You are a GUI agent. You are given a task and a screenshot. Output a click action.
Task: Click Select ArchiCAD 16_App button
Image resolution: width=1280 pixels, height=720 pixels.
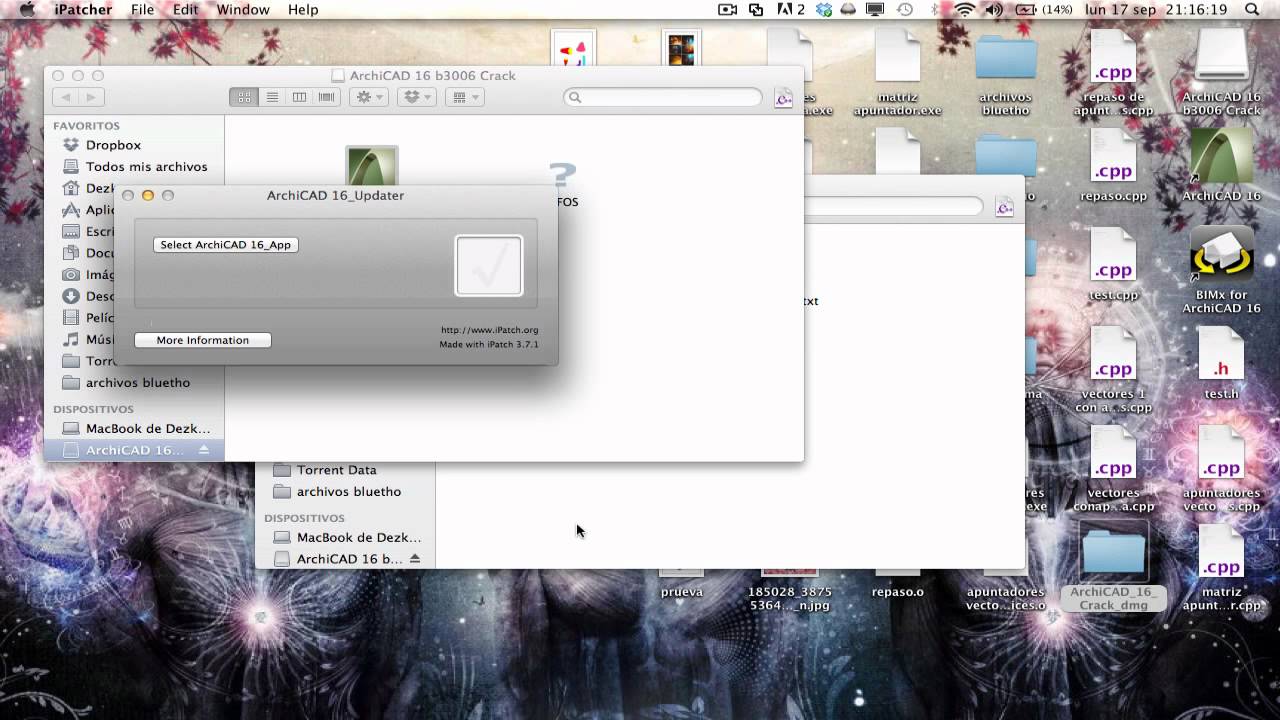(226, 245)
